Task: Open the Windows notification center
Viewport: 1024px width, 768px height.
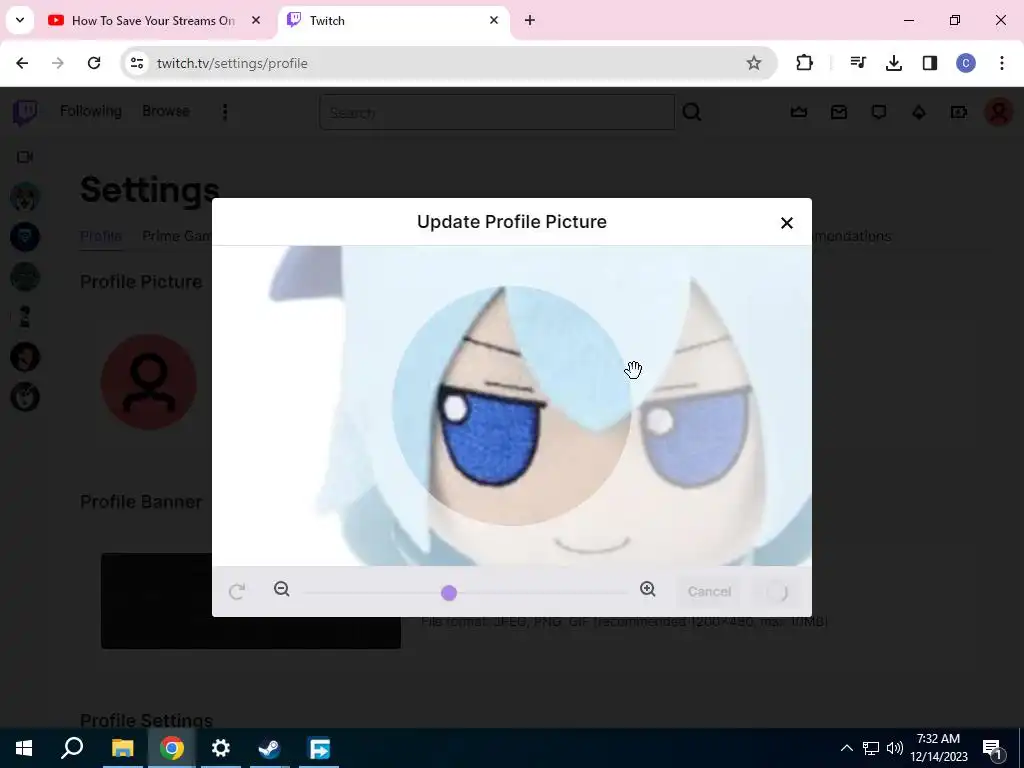Action: click(x=992, y=748)
